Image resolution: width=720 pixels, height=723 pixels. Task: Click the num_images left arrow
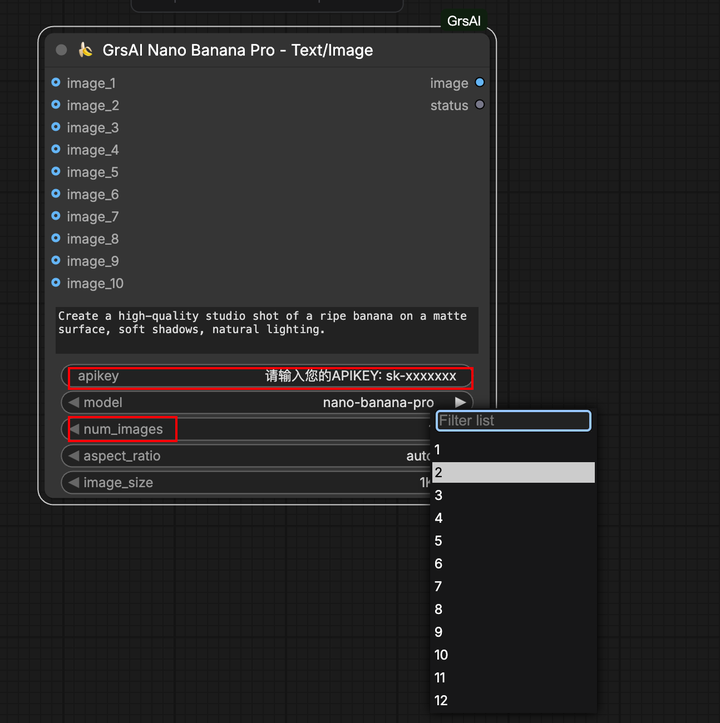point(73,429)
